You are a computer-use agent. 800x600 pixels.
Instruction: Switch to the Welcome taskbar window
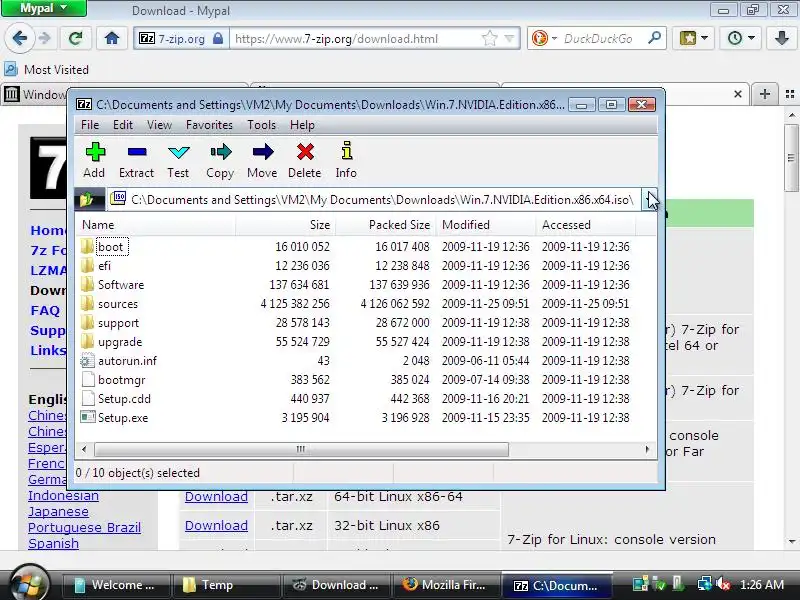[x=116, y=585]
